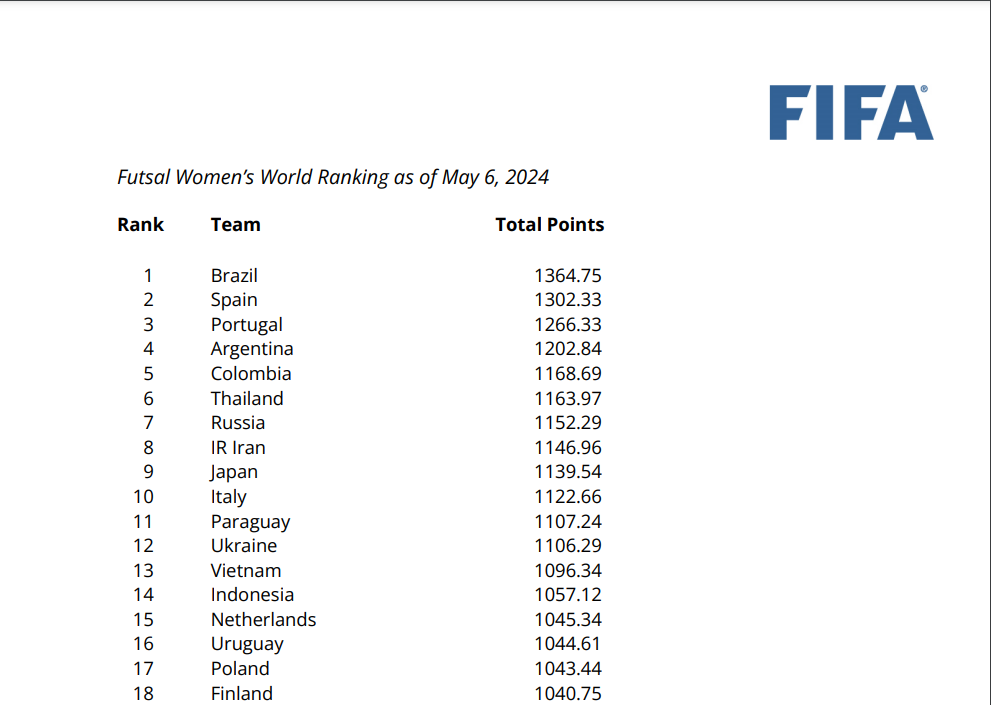Click rank number 10 beside Italy

[143, 497]
